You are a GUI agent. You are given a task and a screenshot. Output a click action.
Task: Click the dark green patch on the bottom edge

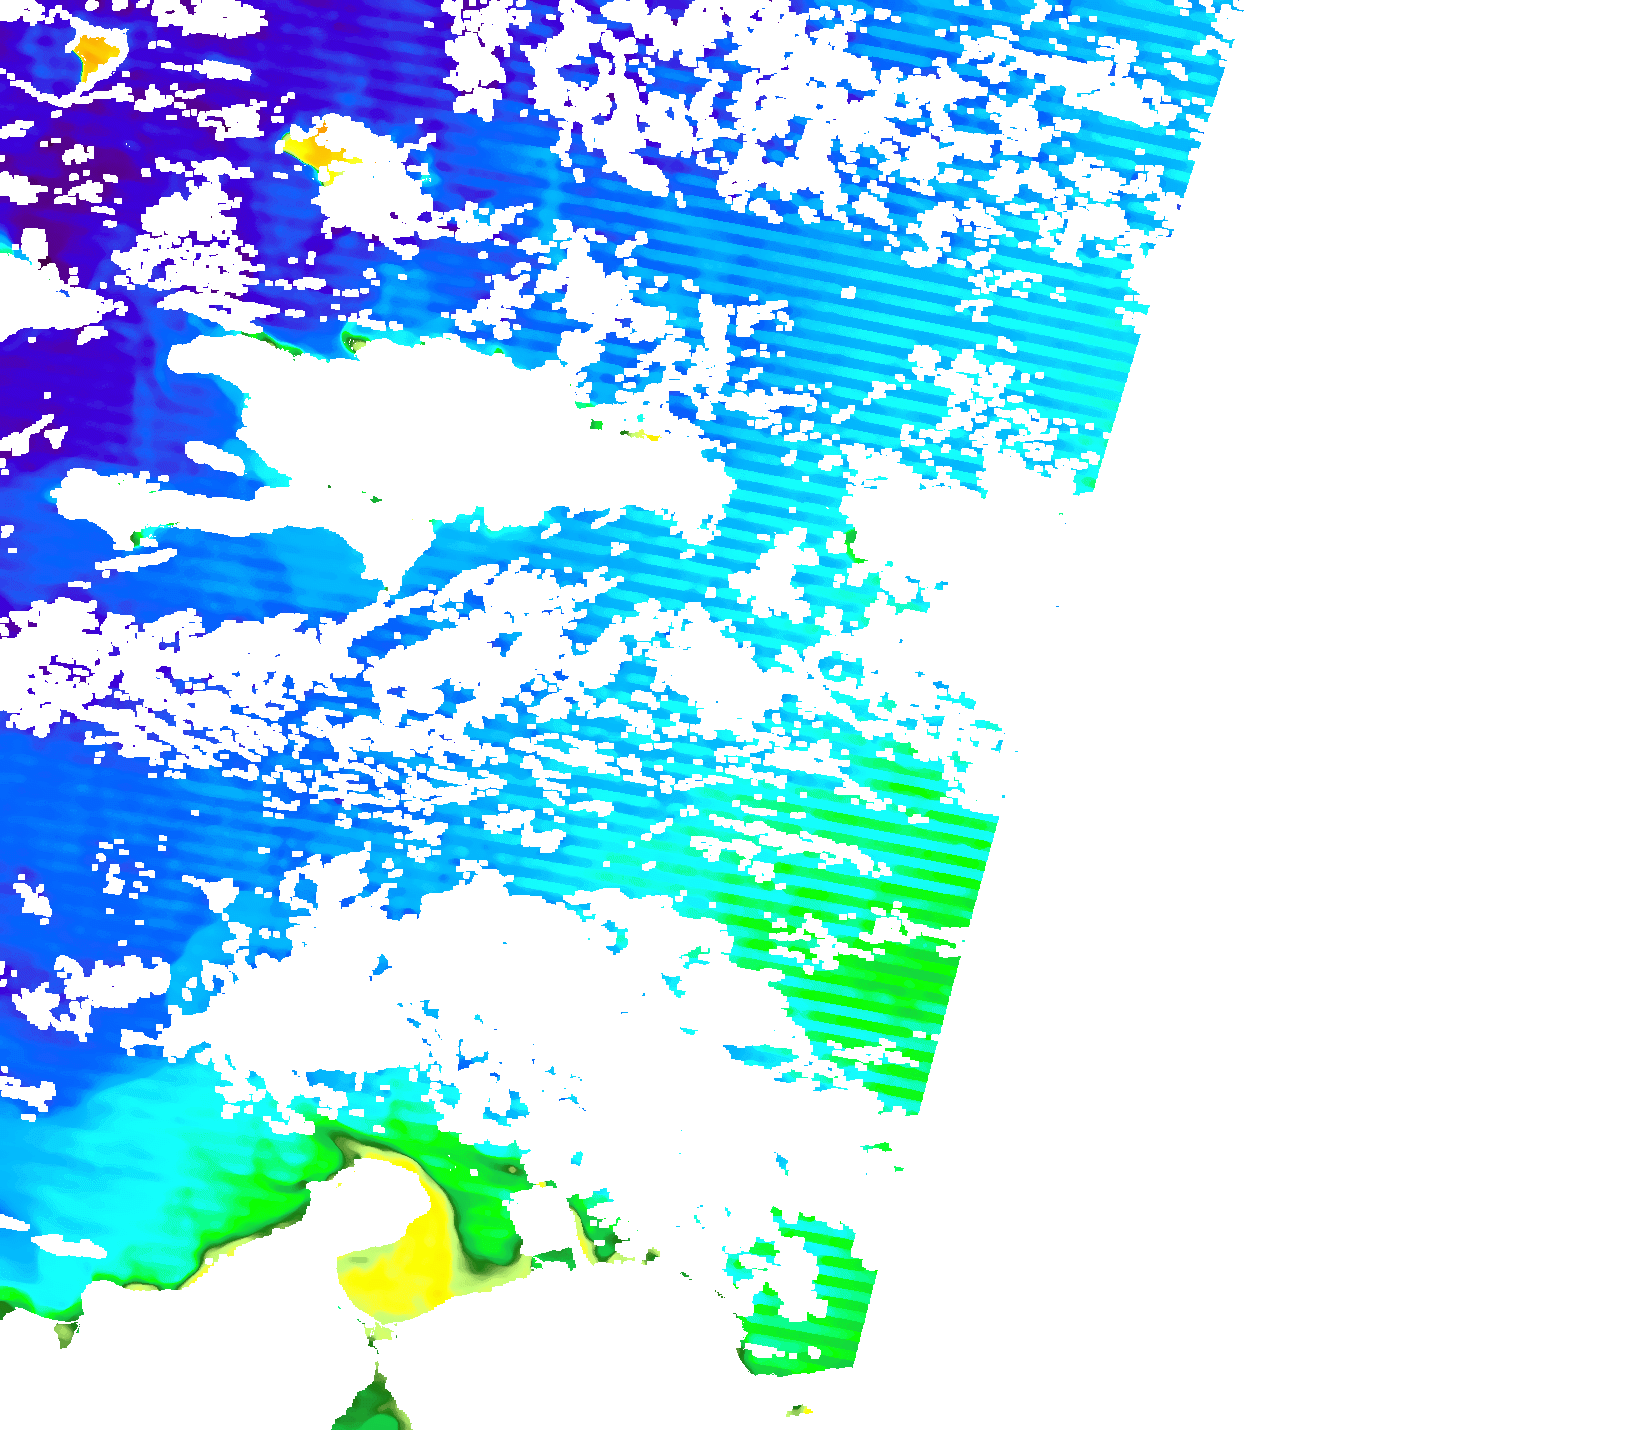(372, 1405)
